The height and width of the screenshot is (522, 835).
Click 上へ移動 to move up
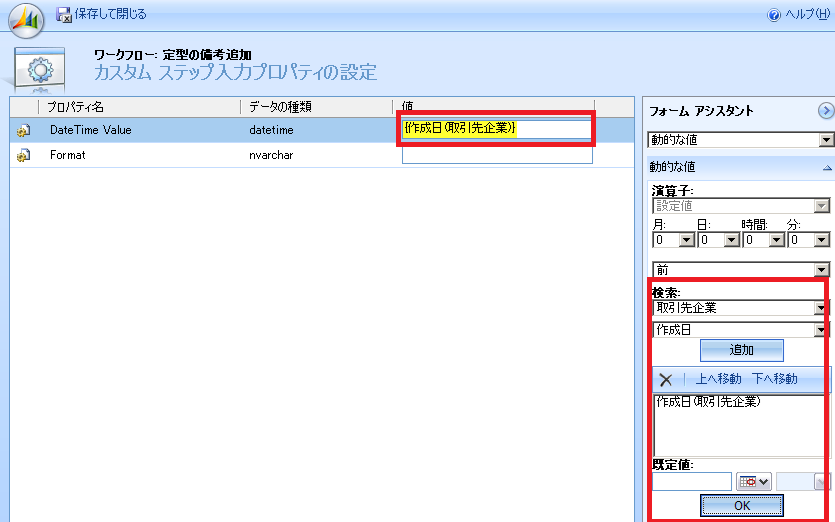pyautogui.click(x=718, y=380)
